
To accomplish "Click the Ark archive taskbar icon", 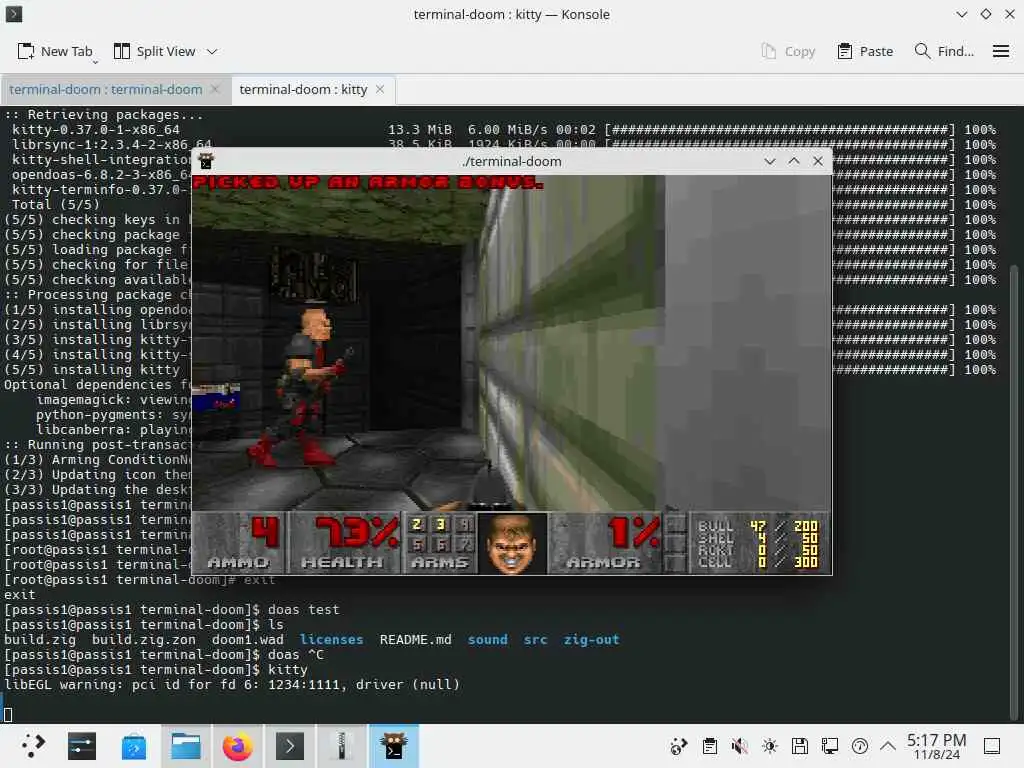I will 342,746.
